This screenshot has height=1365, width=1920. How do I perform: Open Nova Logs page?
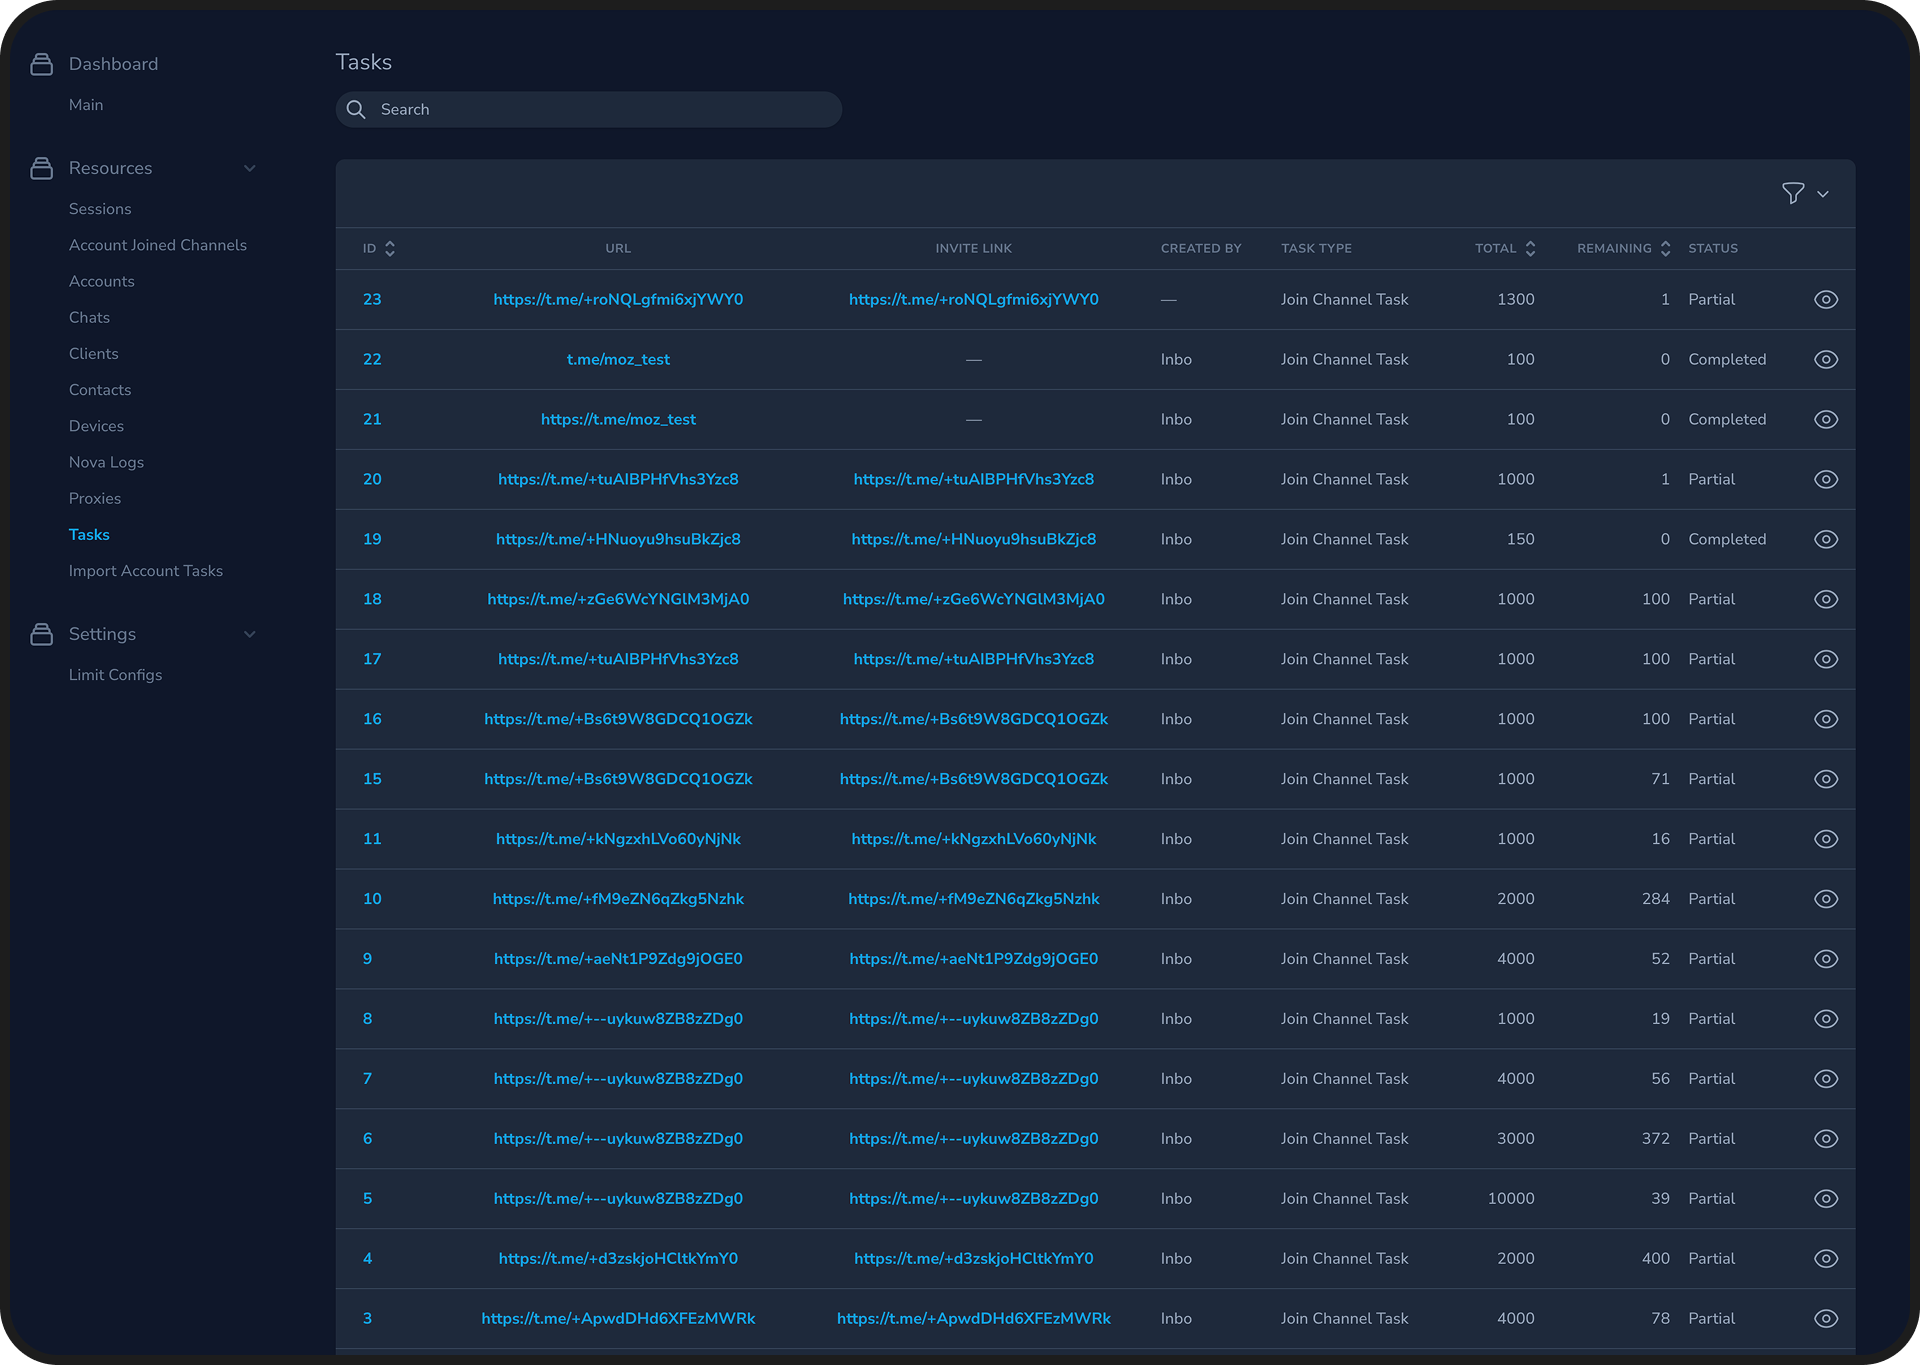(106, 462)
